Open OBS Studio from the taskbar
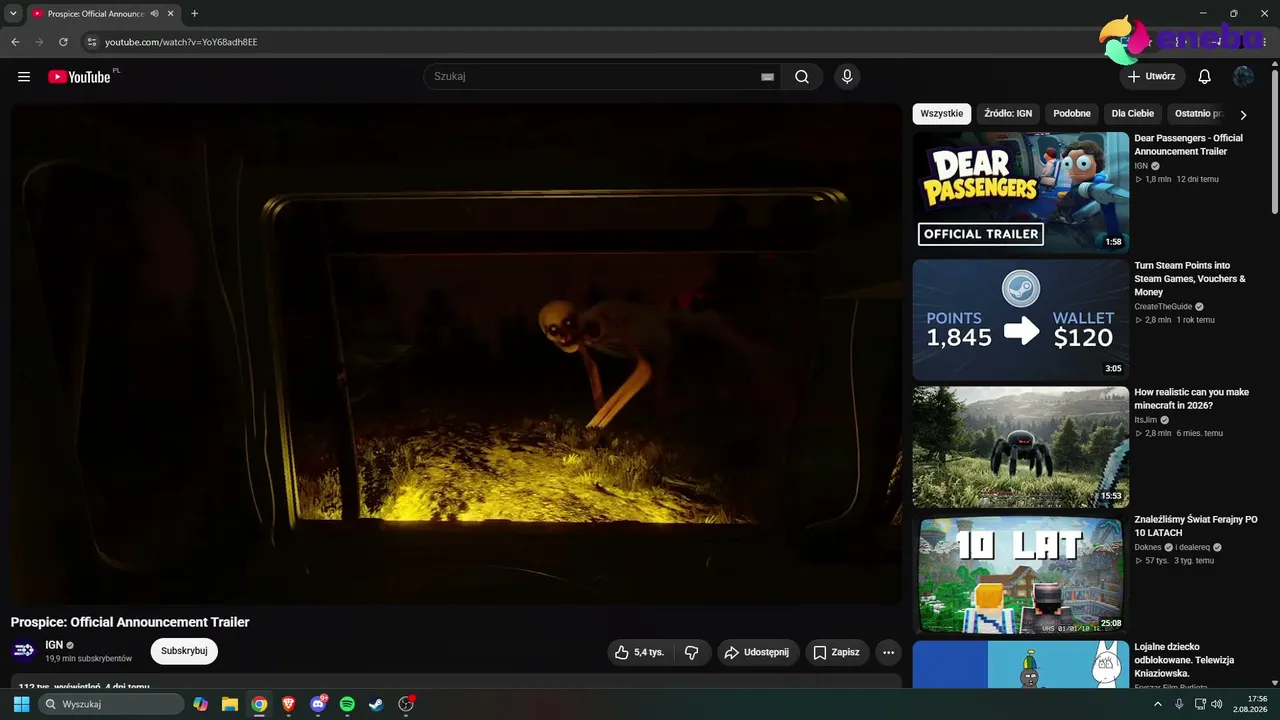 click(406, 704)
